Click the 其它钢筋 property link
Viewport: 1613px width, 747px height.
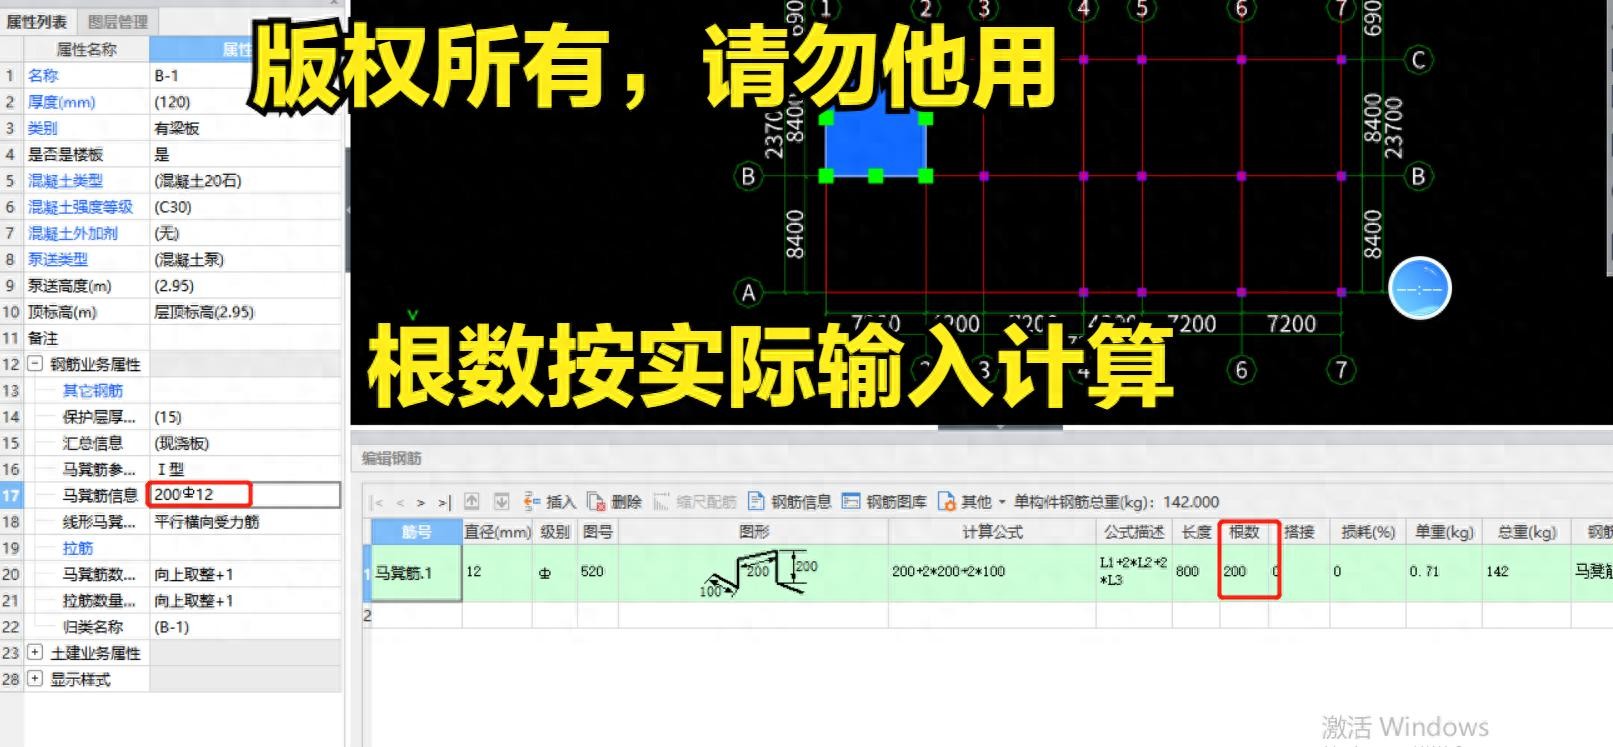(92, 391)
